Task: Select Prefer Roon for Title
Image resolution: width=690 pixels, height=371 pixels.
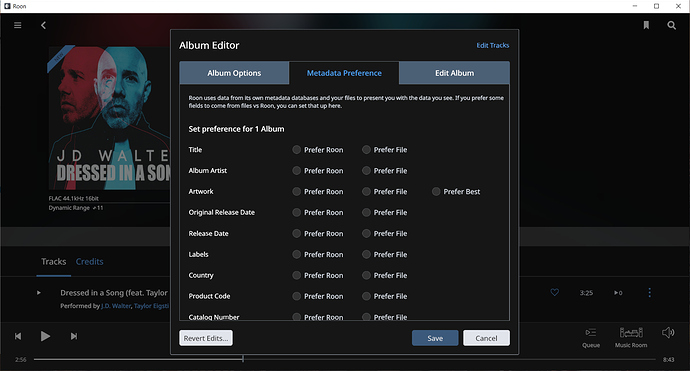Action: (x=297, y=150)
